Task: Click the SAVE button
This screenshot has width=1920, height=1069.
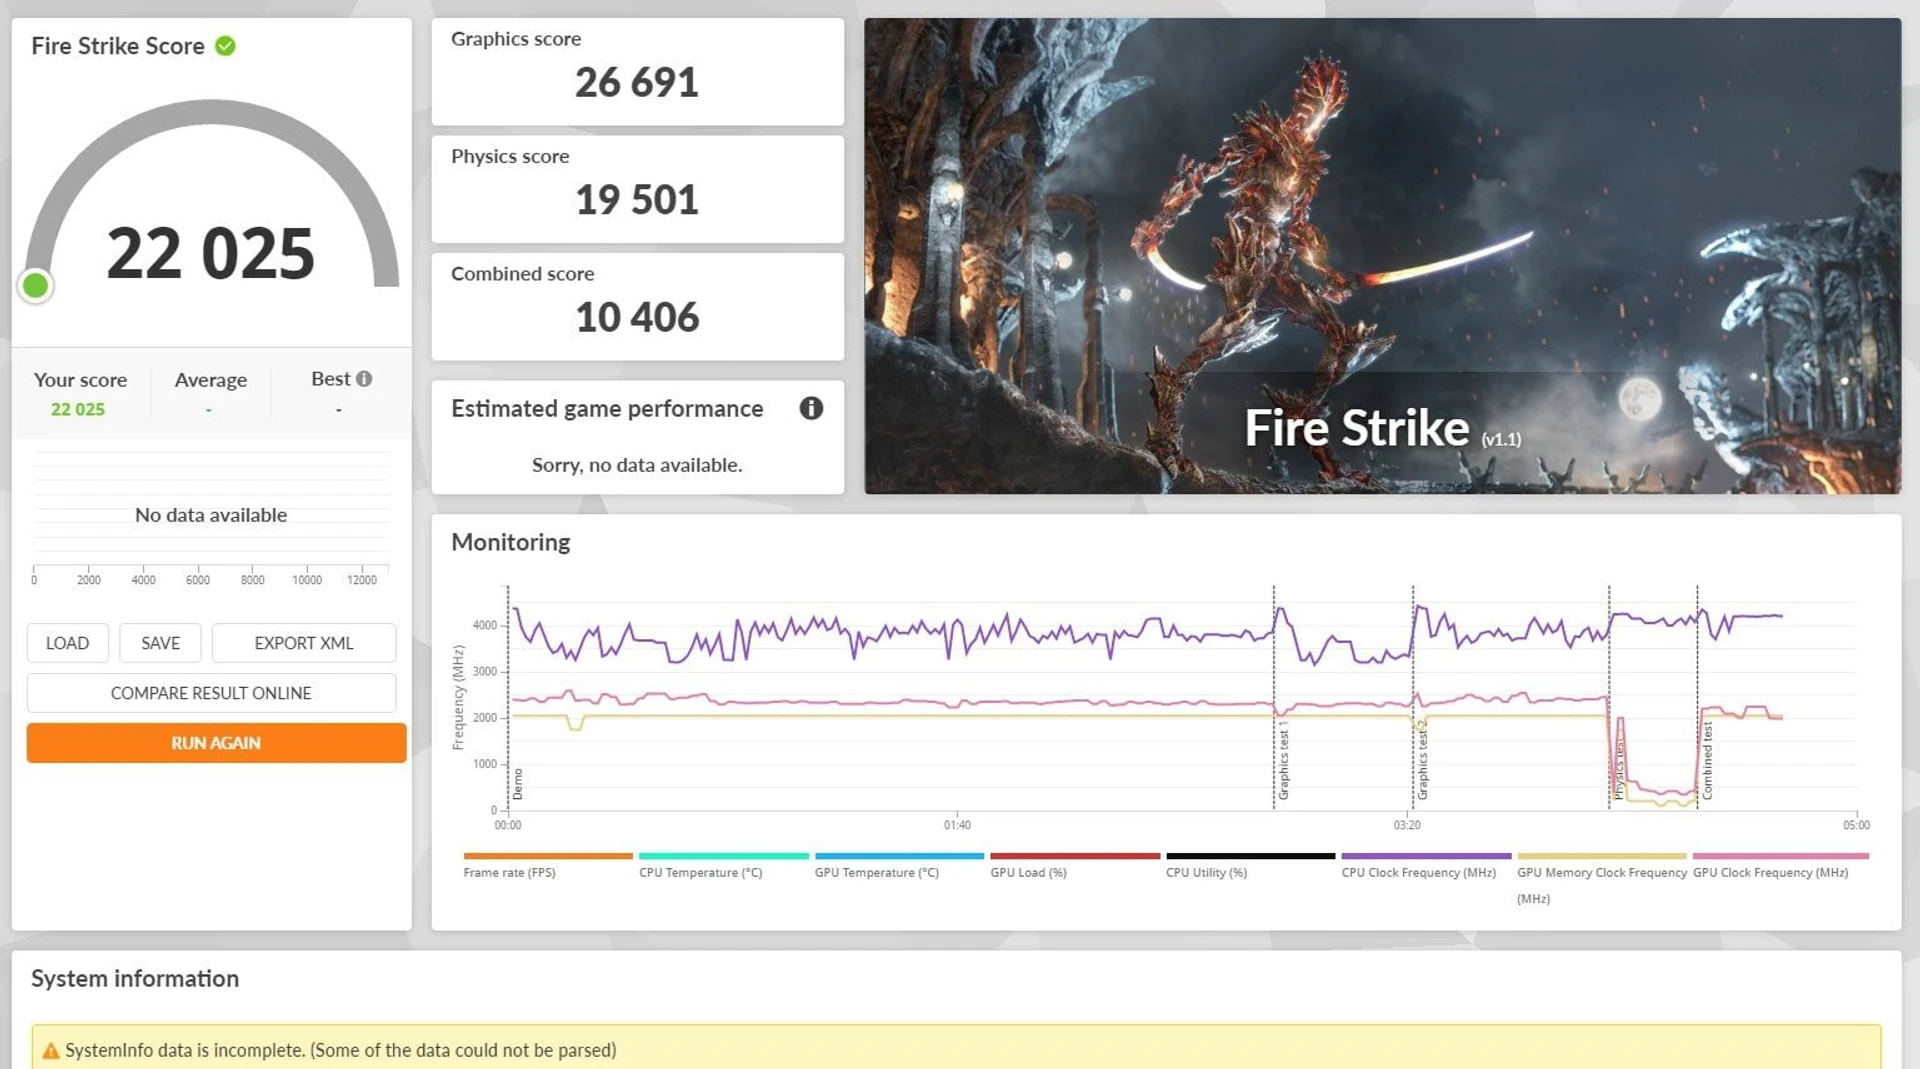Action: 160,643
